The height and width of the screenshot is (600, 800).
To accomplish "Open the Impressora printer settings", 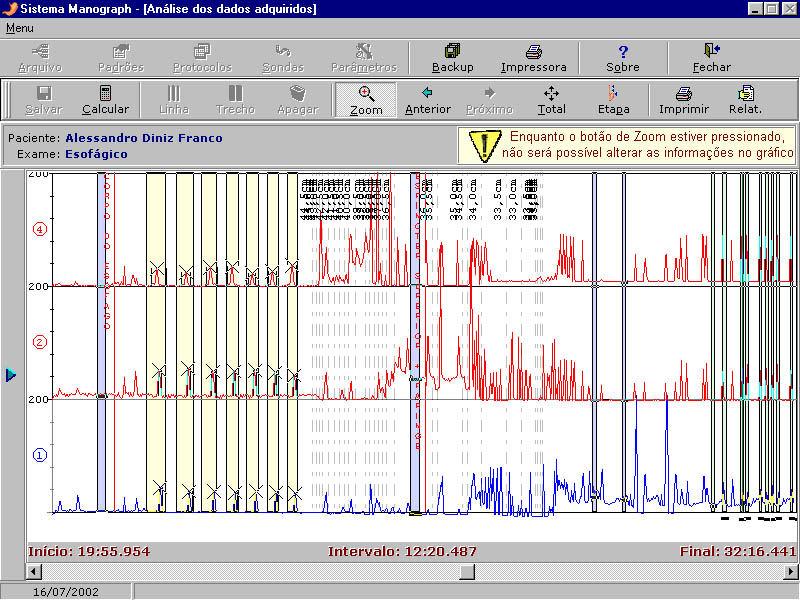I will coord(533,57).
